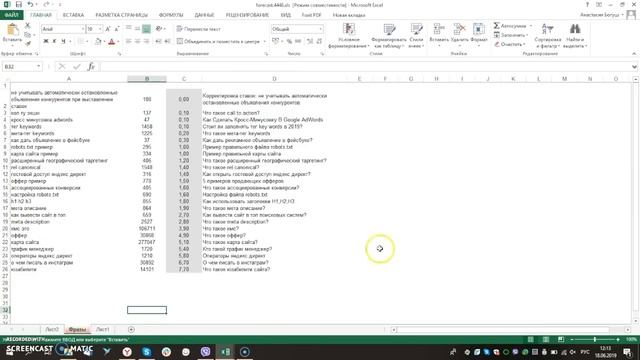Open the font size dropdown
Screen dimensions: 640x360
click(x=100, y=29)
